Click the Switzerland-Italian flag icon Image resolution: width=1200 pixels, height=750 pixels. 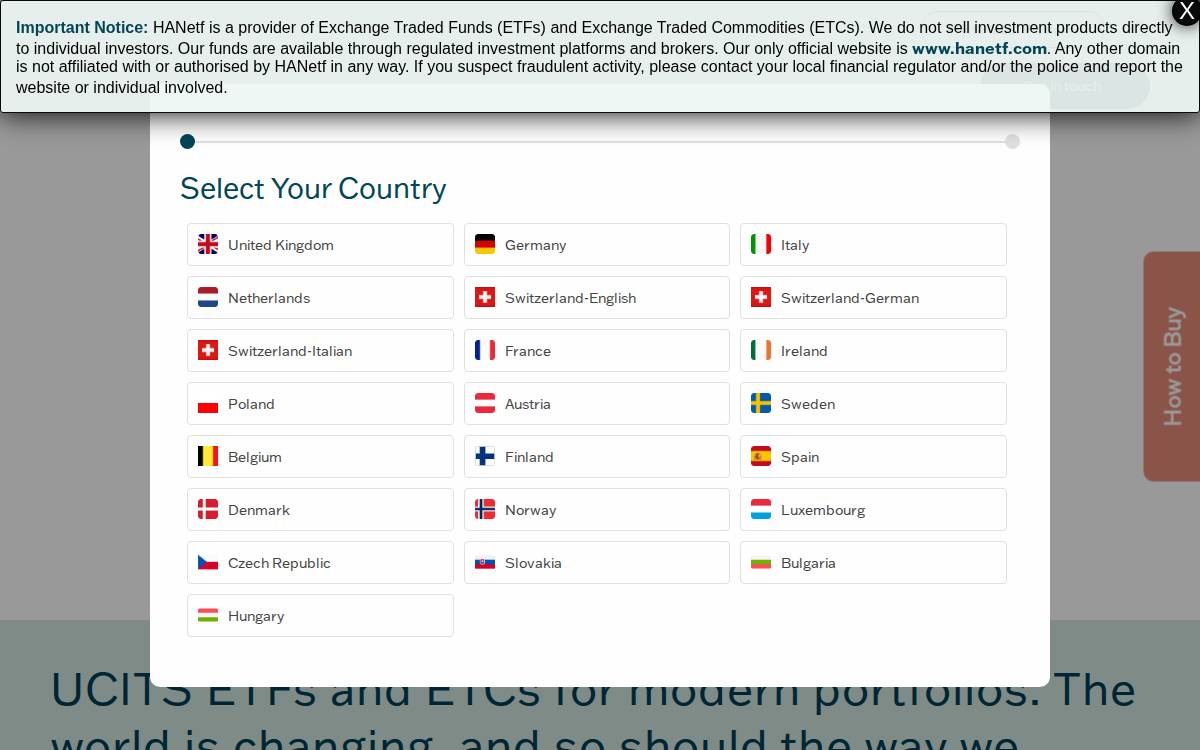tap(208, 350)
